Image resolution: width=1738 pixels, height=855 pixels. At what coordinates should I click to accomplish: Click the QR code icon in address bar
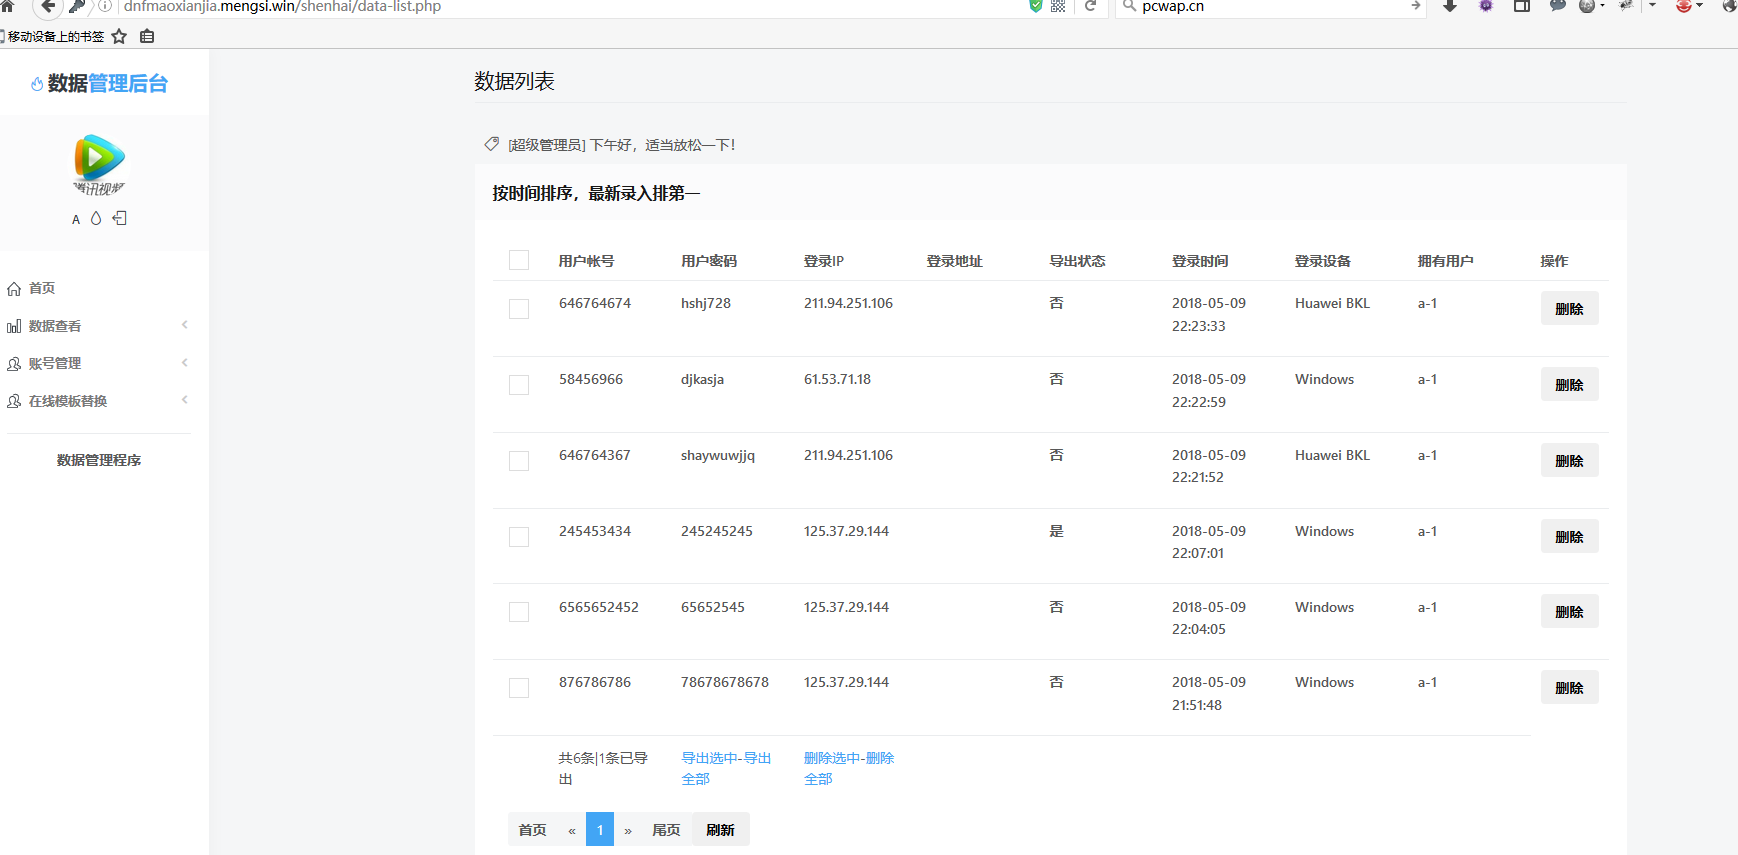1058,6
